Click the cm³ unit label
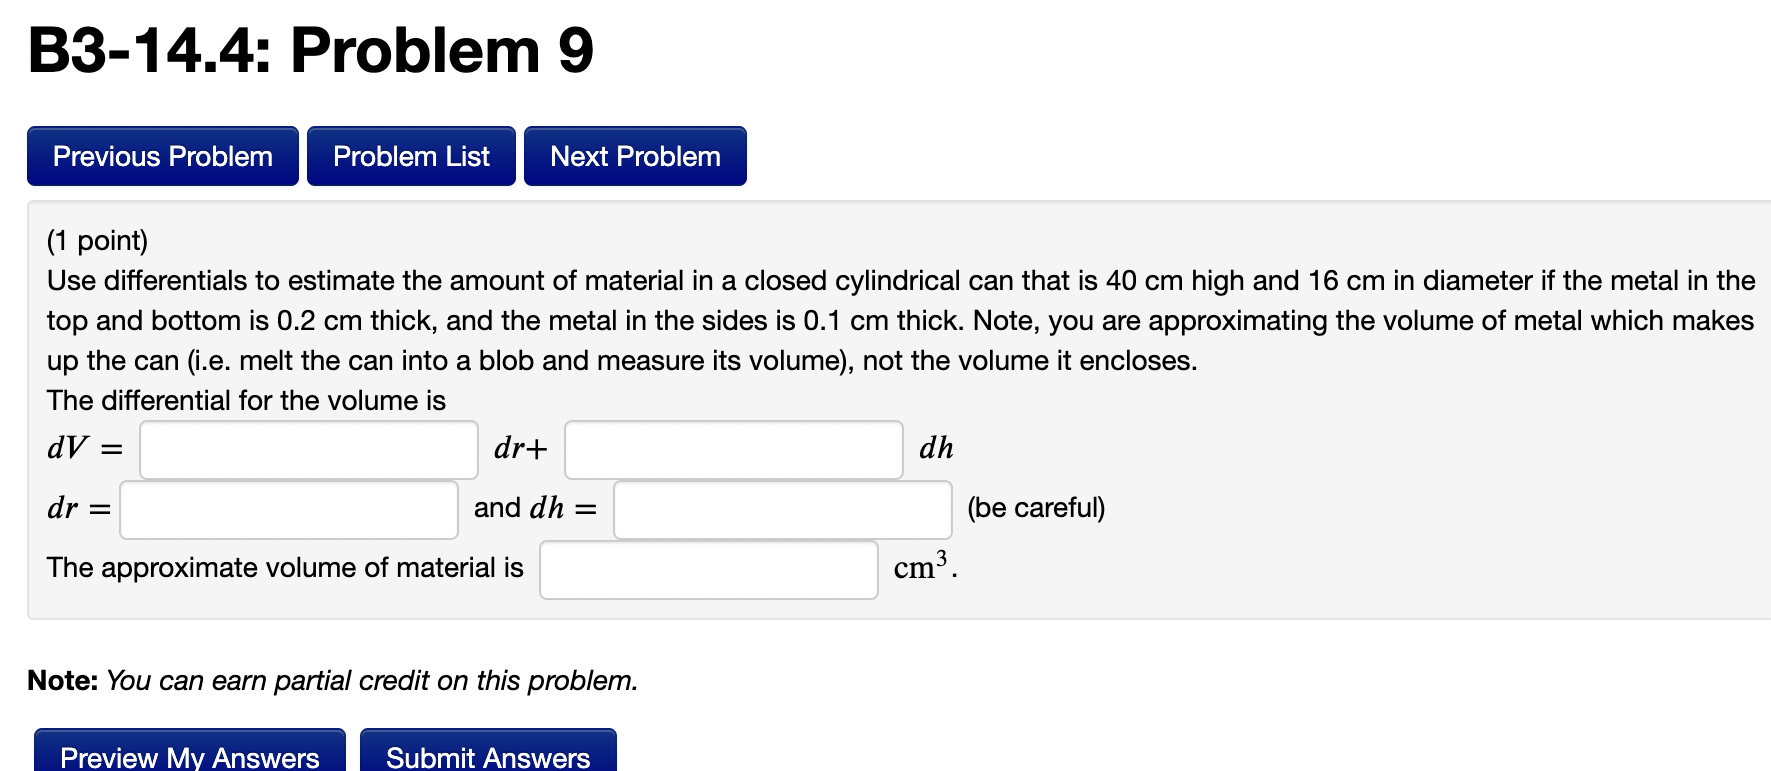The image size is (1771, 771). click(x=920, y=568)
